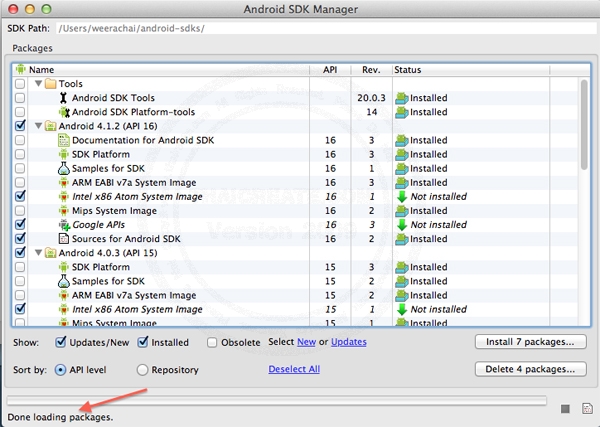The height and width of the screenshot is (427, 600).
Task: Click the Status column header
Action: (471, 70)
